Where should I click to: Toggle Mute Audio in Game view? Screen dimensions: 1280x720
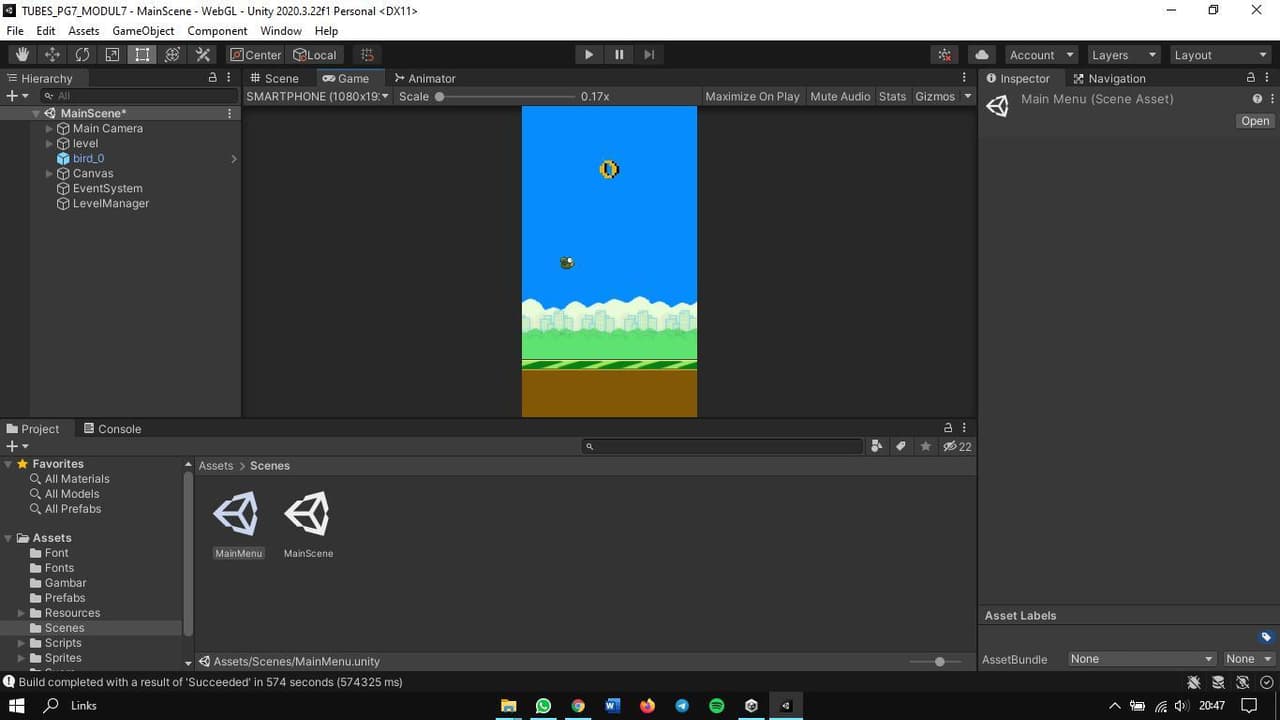[x=840, y=96]
